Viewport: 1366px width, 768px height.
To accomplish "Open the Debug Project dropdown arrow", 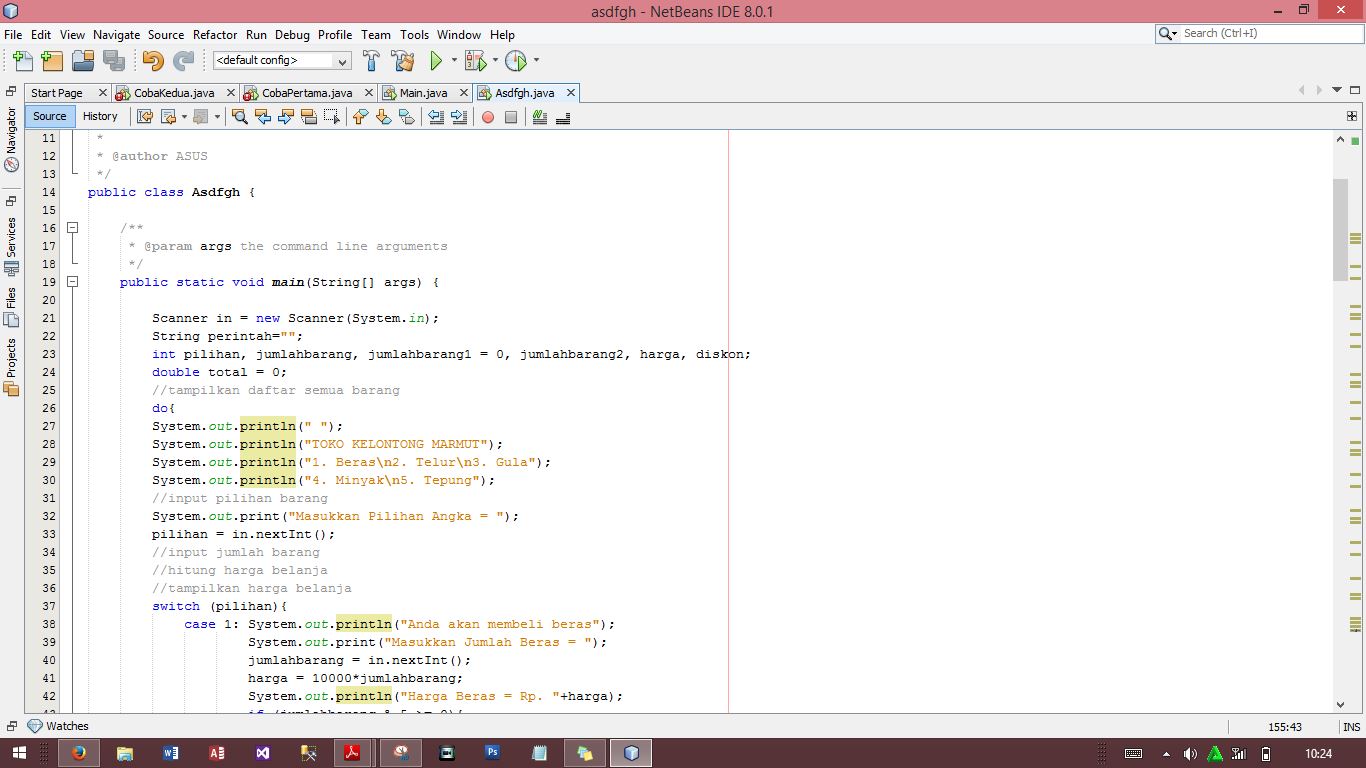I will pos(494,61).
